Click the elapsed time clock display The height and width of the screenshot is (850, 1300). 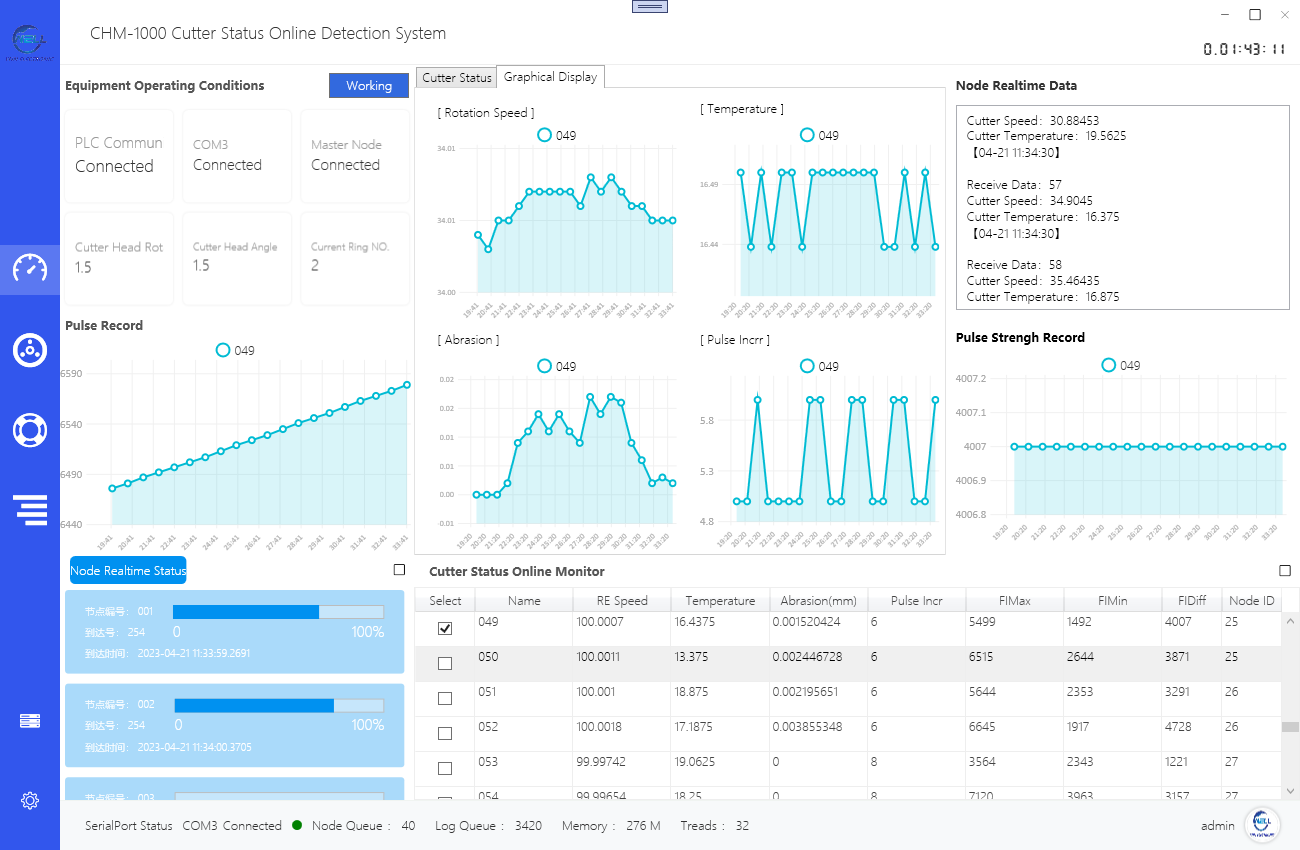click(1244, 49)
